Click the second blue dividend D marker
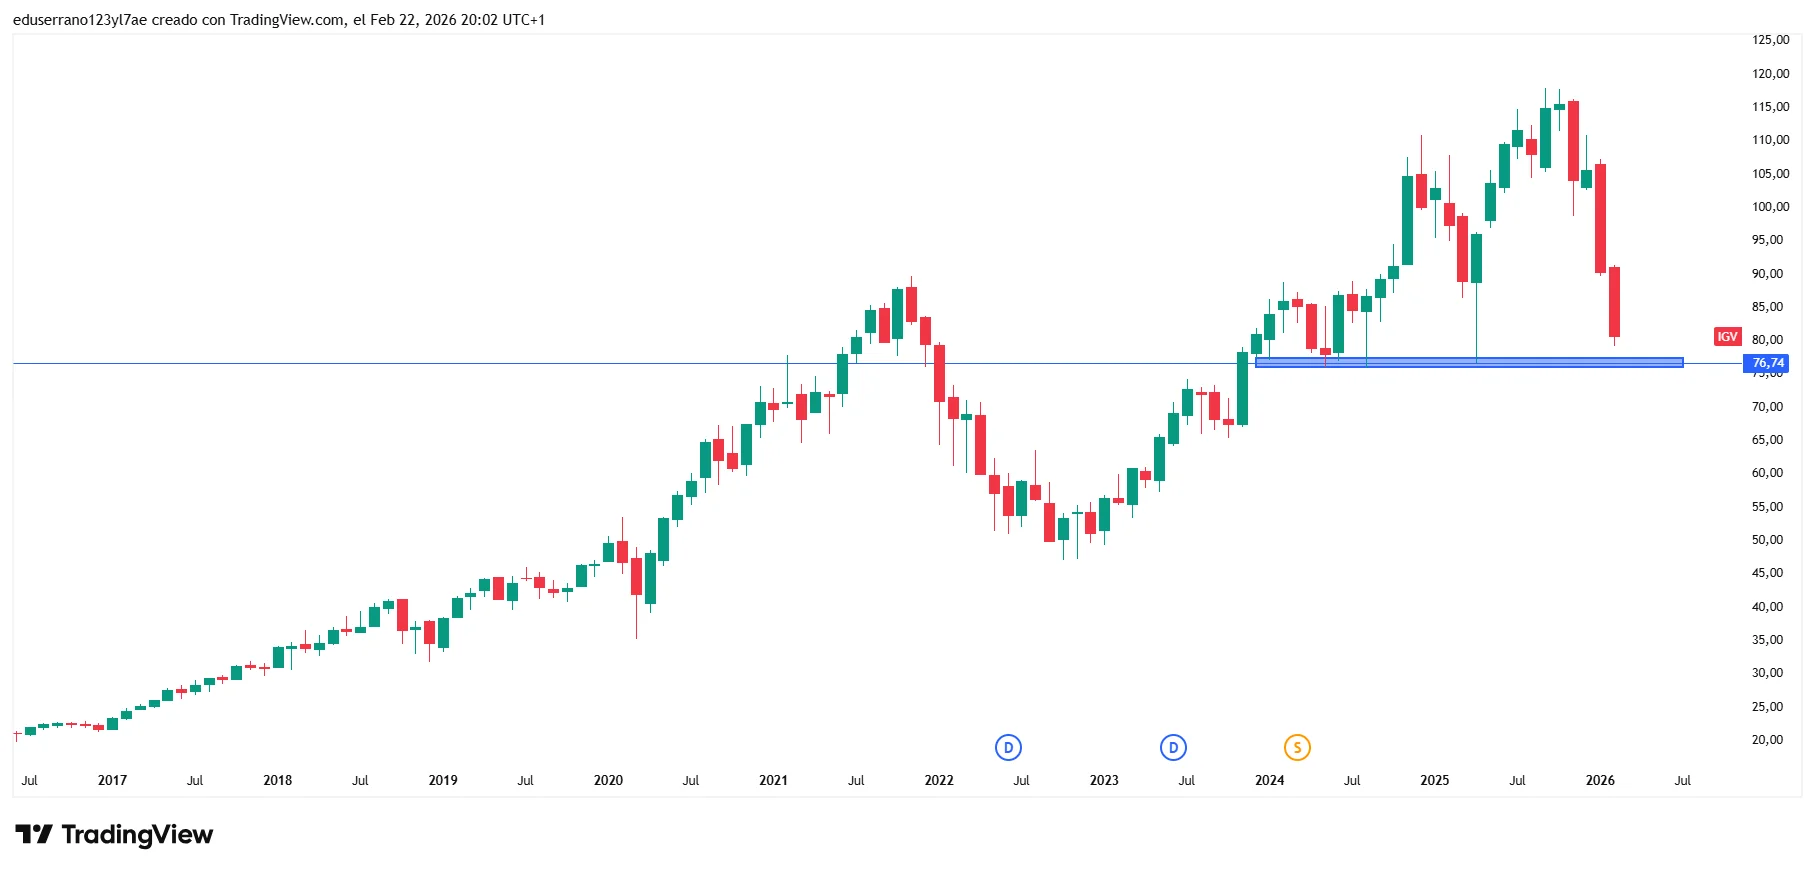This screenshot has height=872, width=1815. point(1173,747)
